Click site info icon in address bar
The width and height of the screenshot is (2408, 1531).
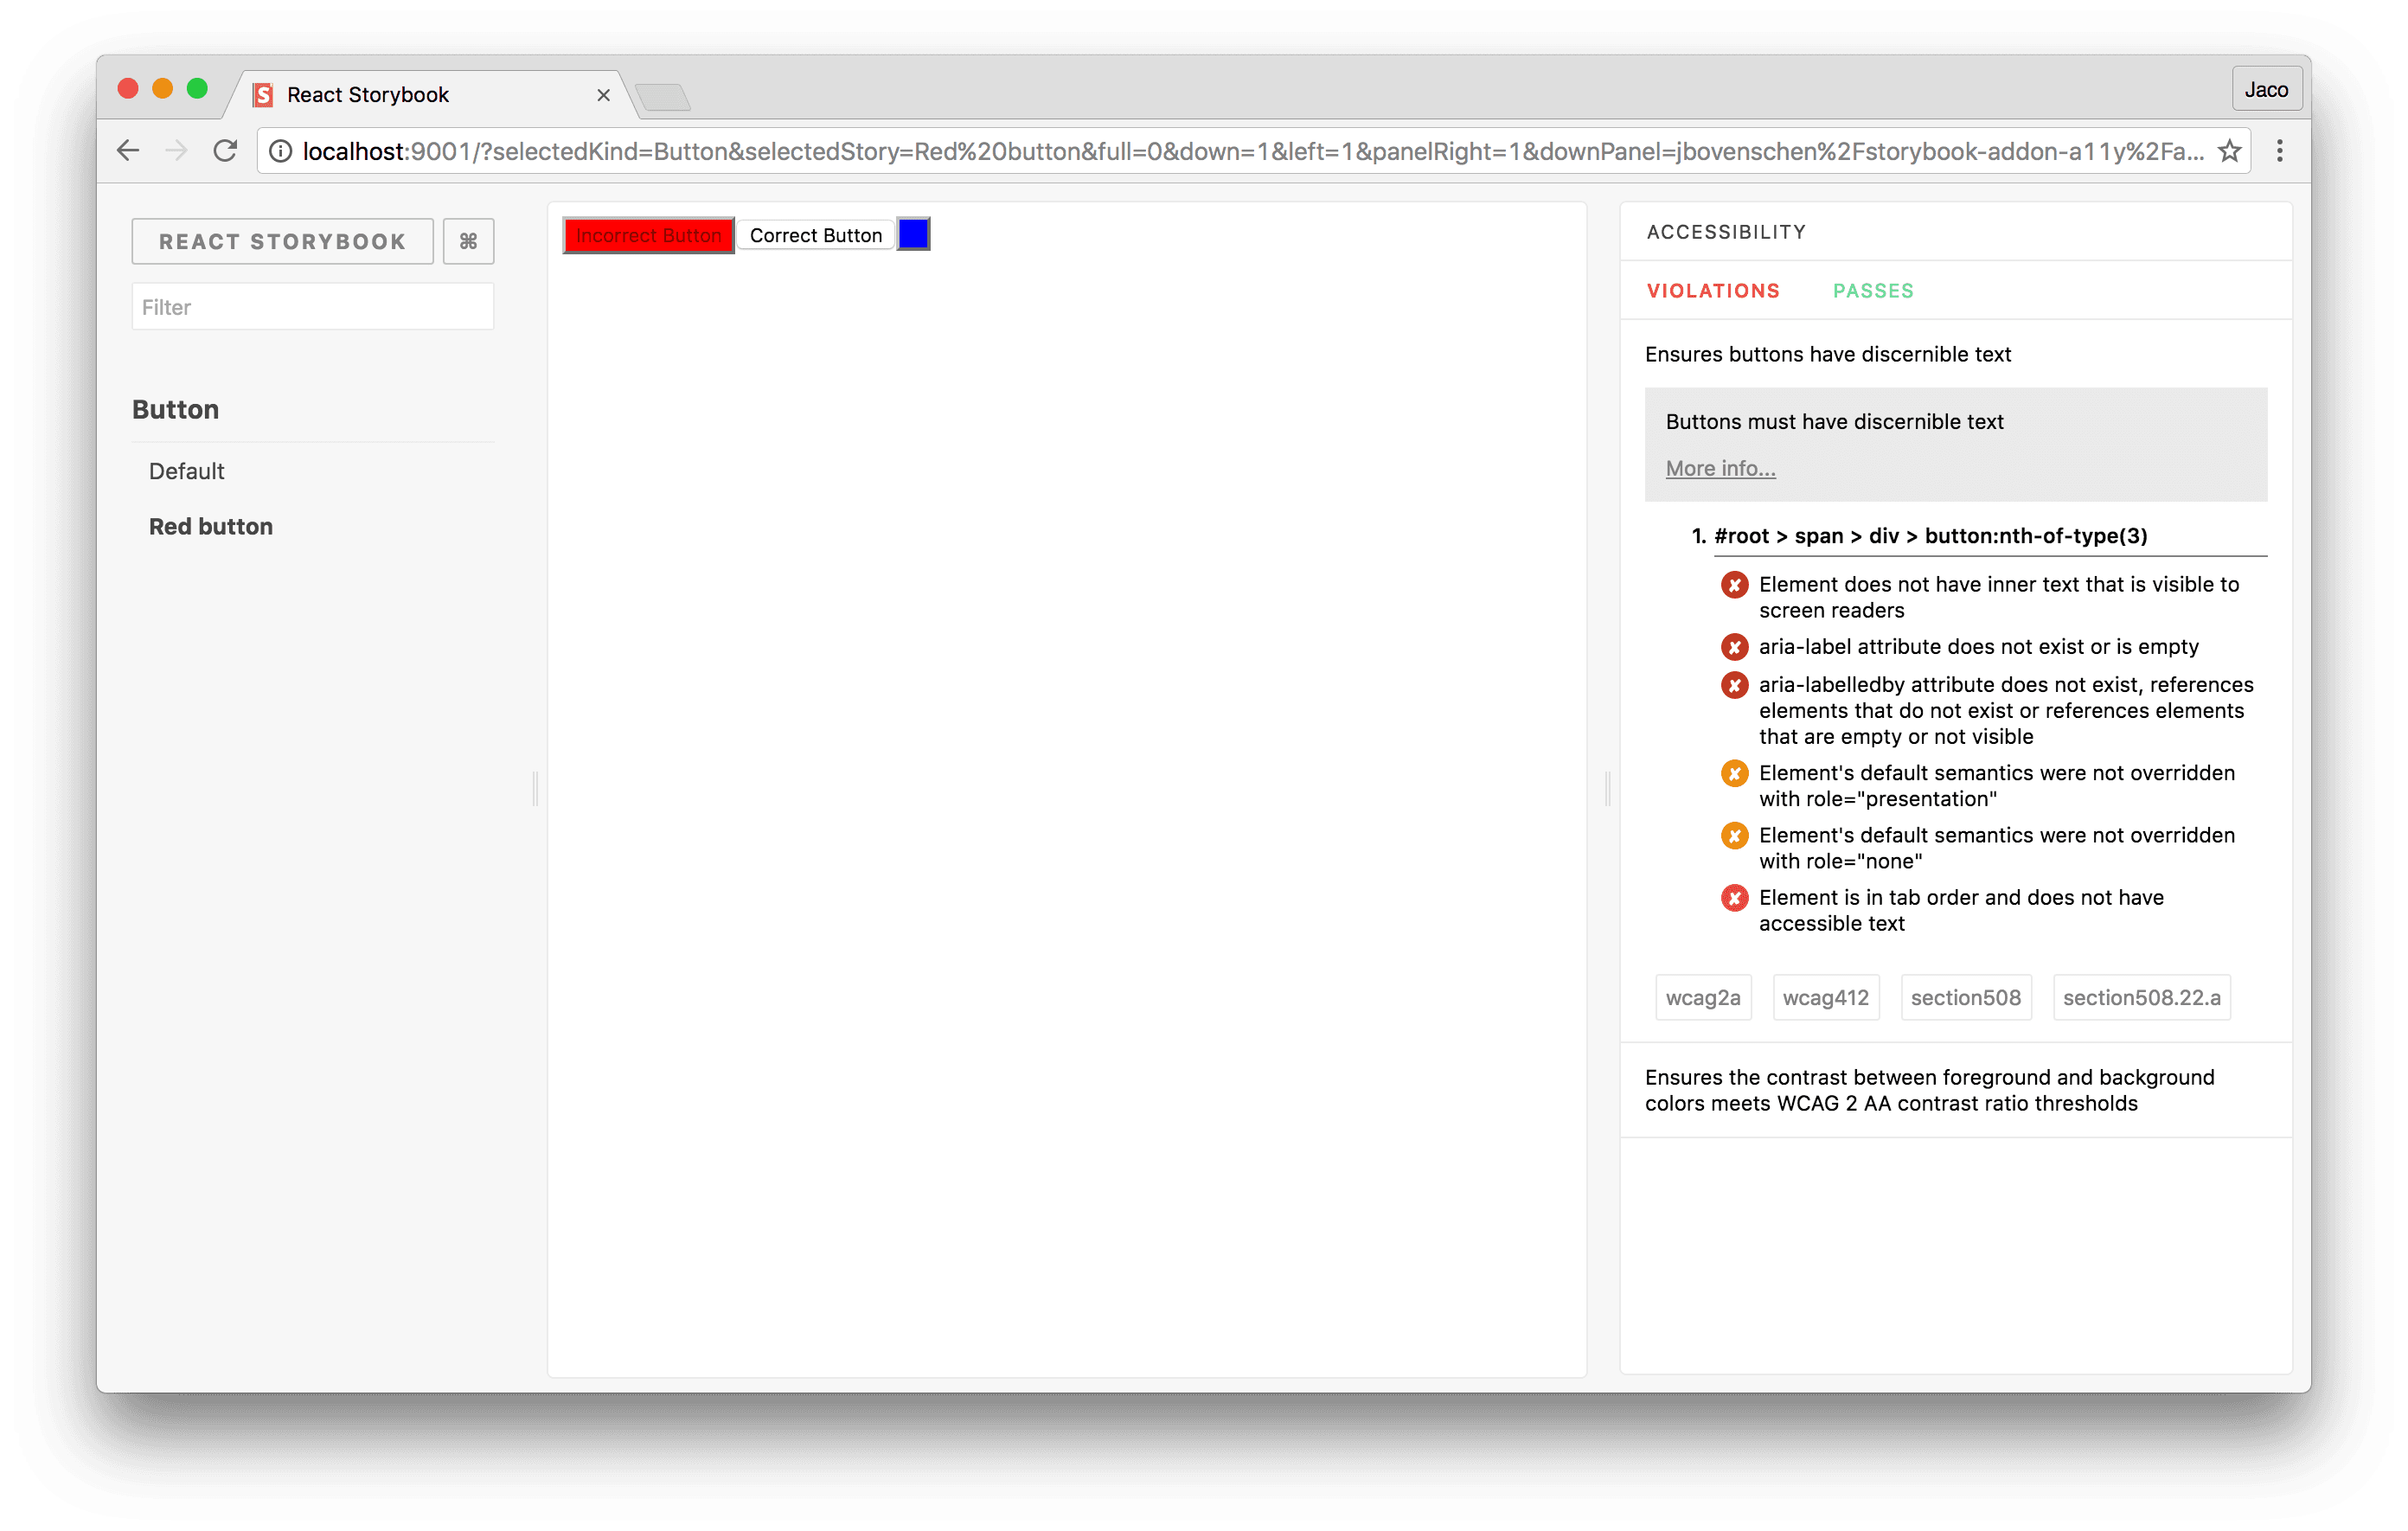coord(281,151)
